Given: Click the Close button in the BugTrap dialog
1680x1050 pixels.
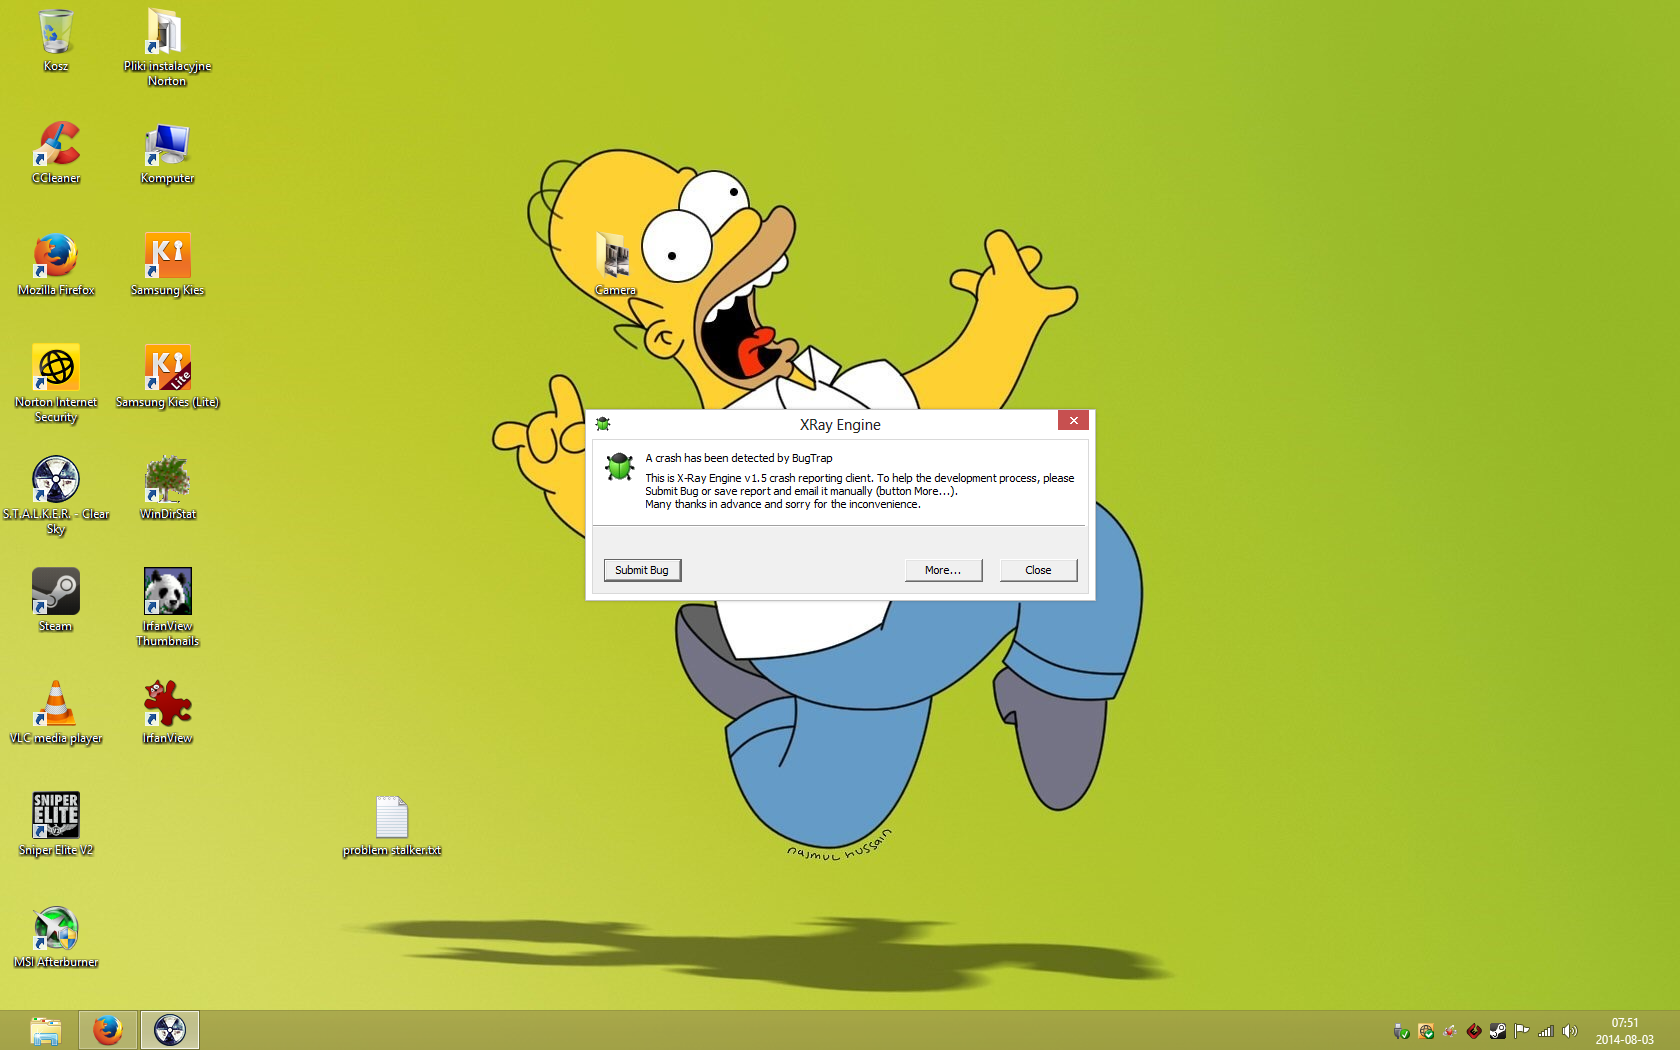Looking at the screenshot, I should click(x=1038, y=570).
